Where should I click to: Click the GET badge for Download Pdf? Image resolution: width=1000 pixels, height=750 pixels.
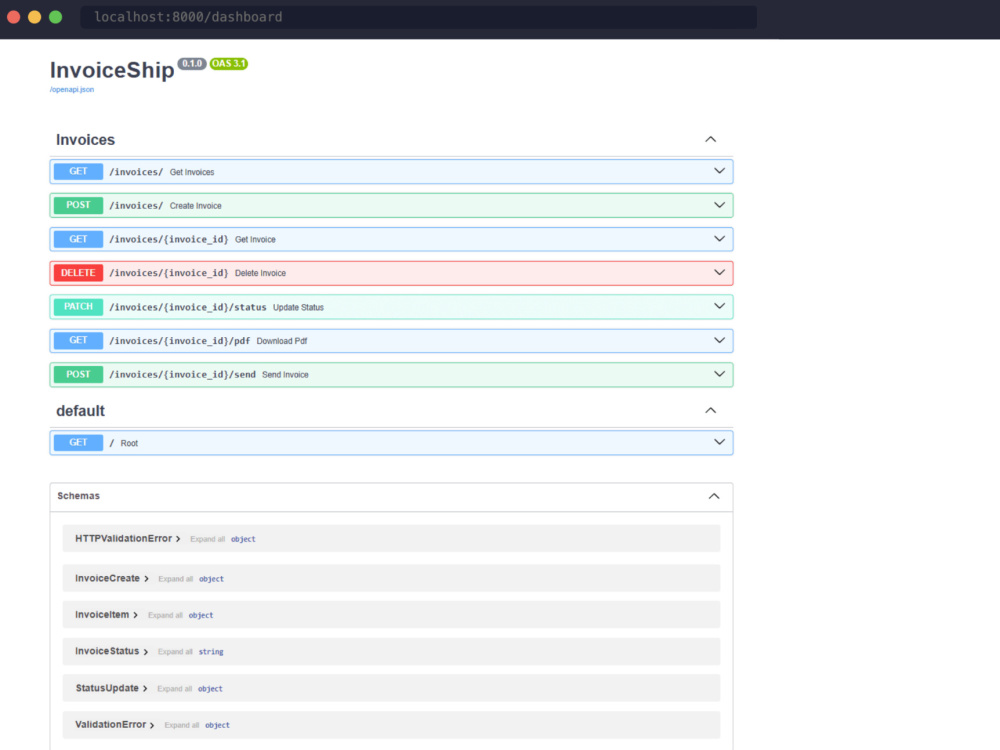click(78, 341)
